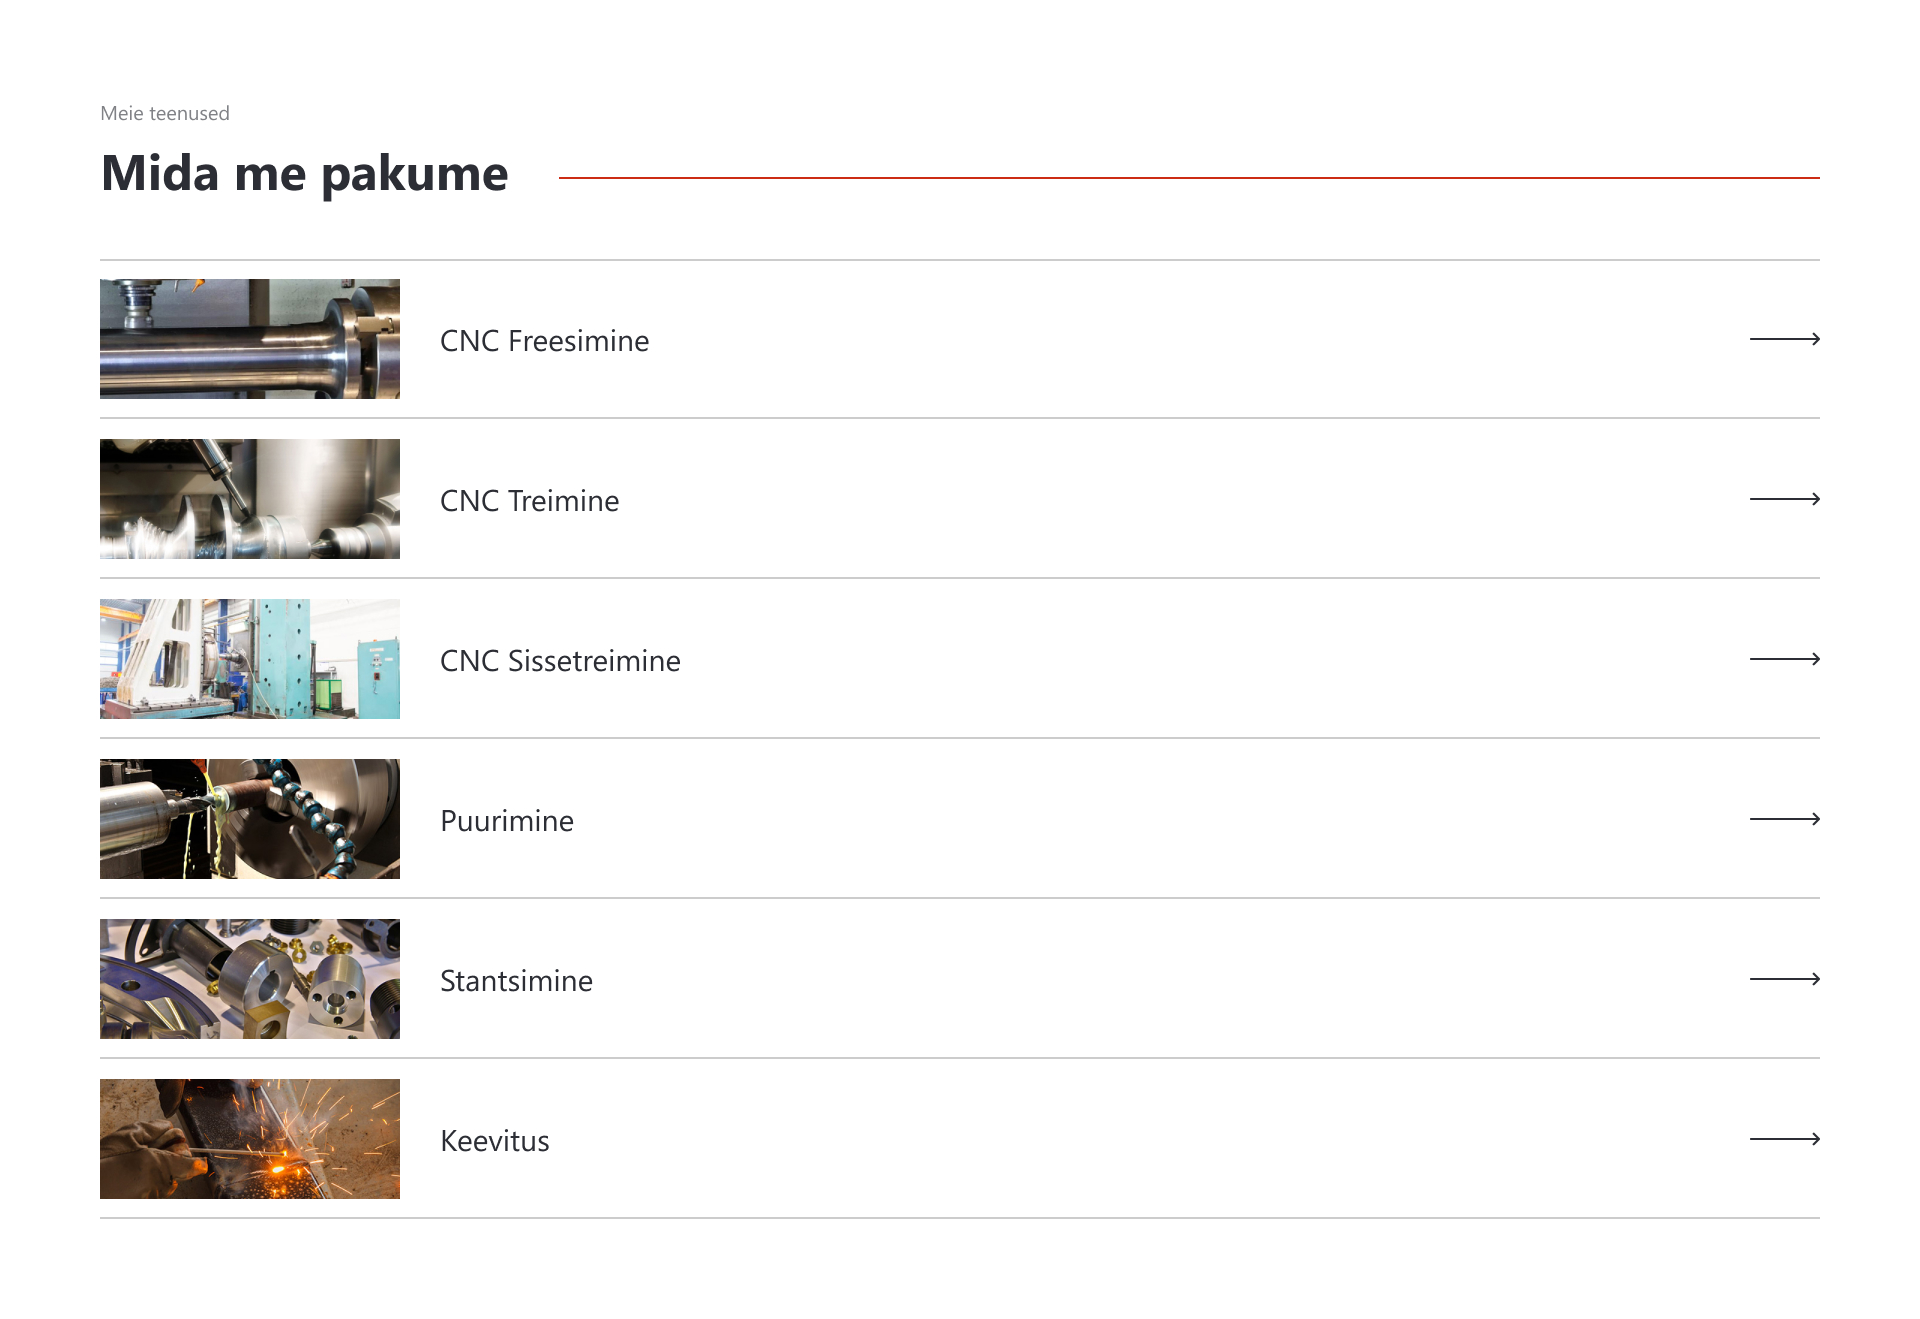Click the Meie teenused subtitle text
This screenshot has height=1319, width=1920.
(165, 114)
